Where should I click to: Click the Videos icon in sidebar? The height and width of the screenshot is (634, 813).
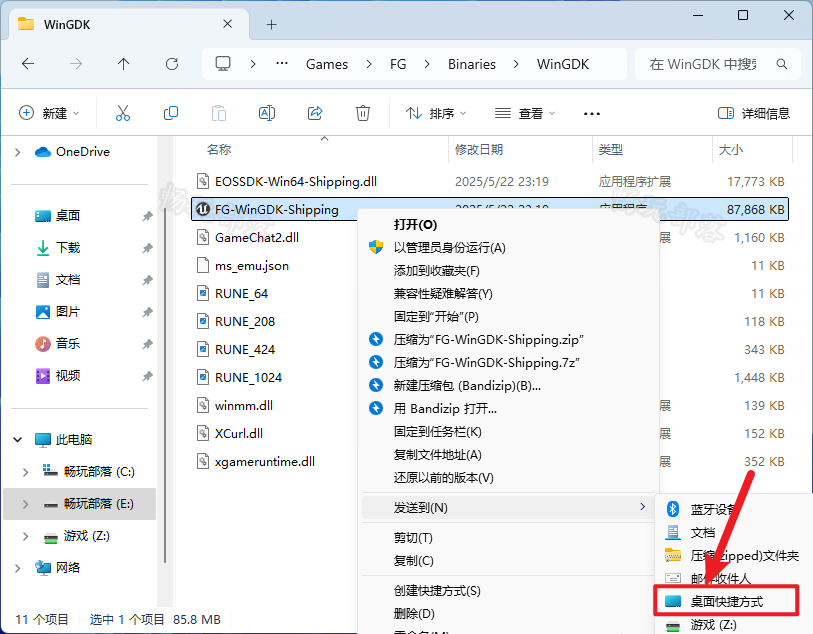click(x=43, y=375)
